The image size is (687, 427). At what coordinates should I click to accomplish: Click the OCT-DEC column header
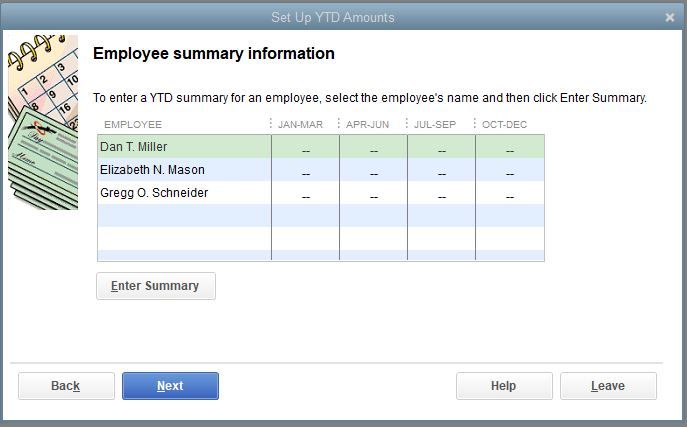coord(504,124)
